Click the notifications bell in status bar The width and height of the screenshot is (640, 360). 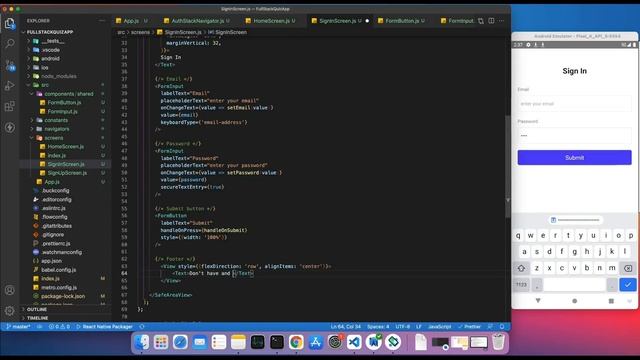(x=502, y=327)
